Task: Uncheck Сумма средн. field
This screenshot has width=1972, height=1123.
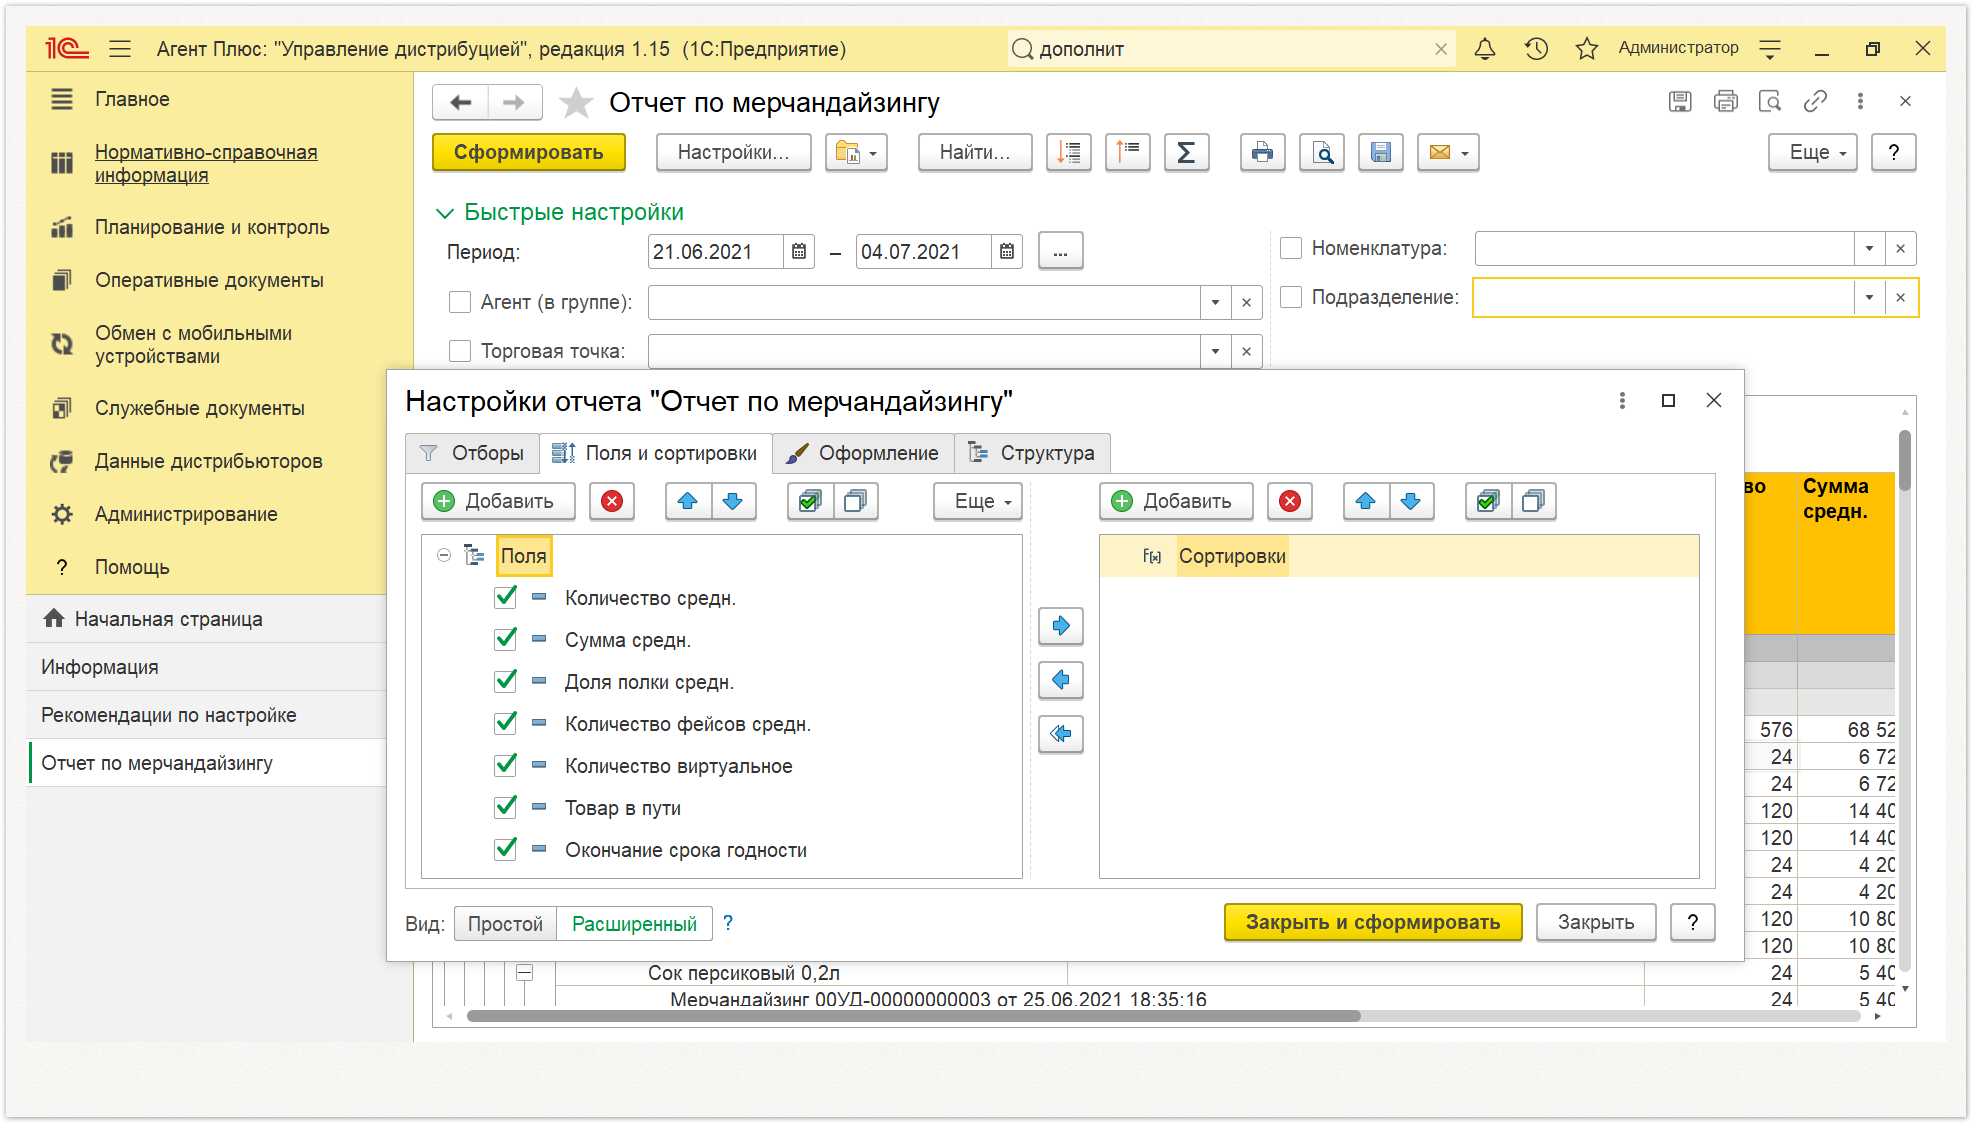Action: 506,639
